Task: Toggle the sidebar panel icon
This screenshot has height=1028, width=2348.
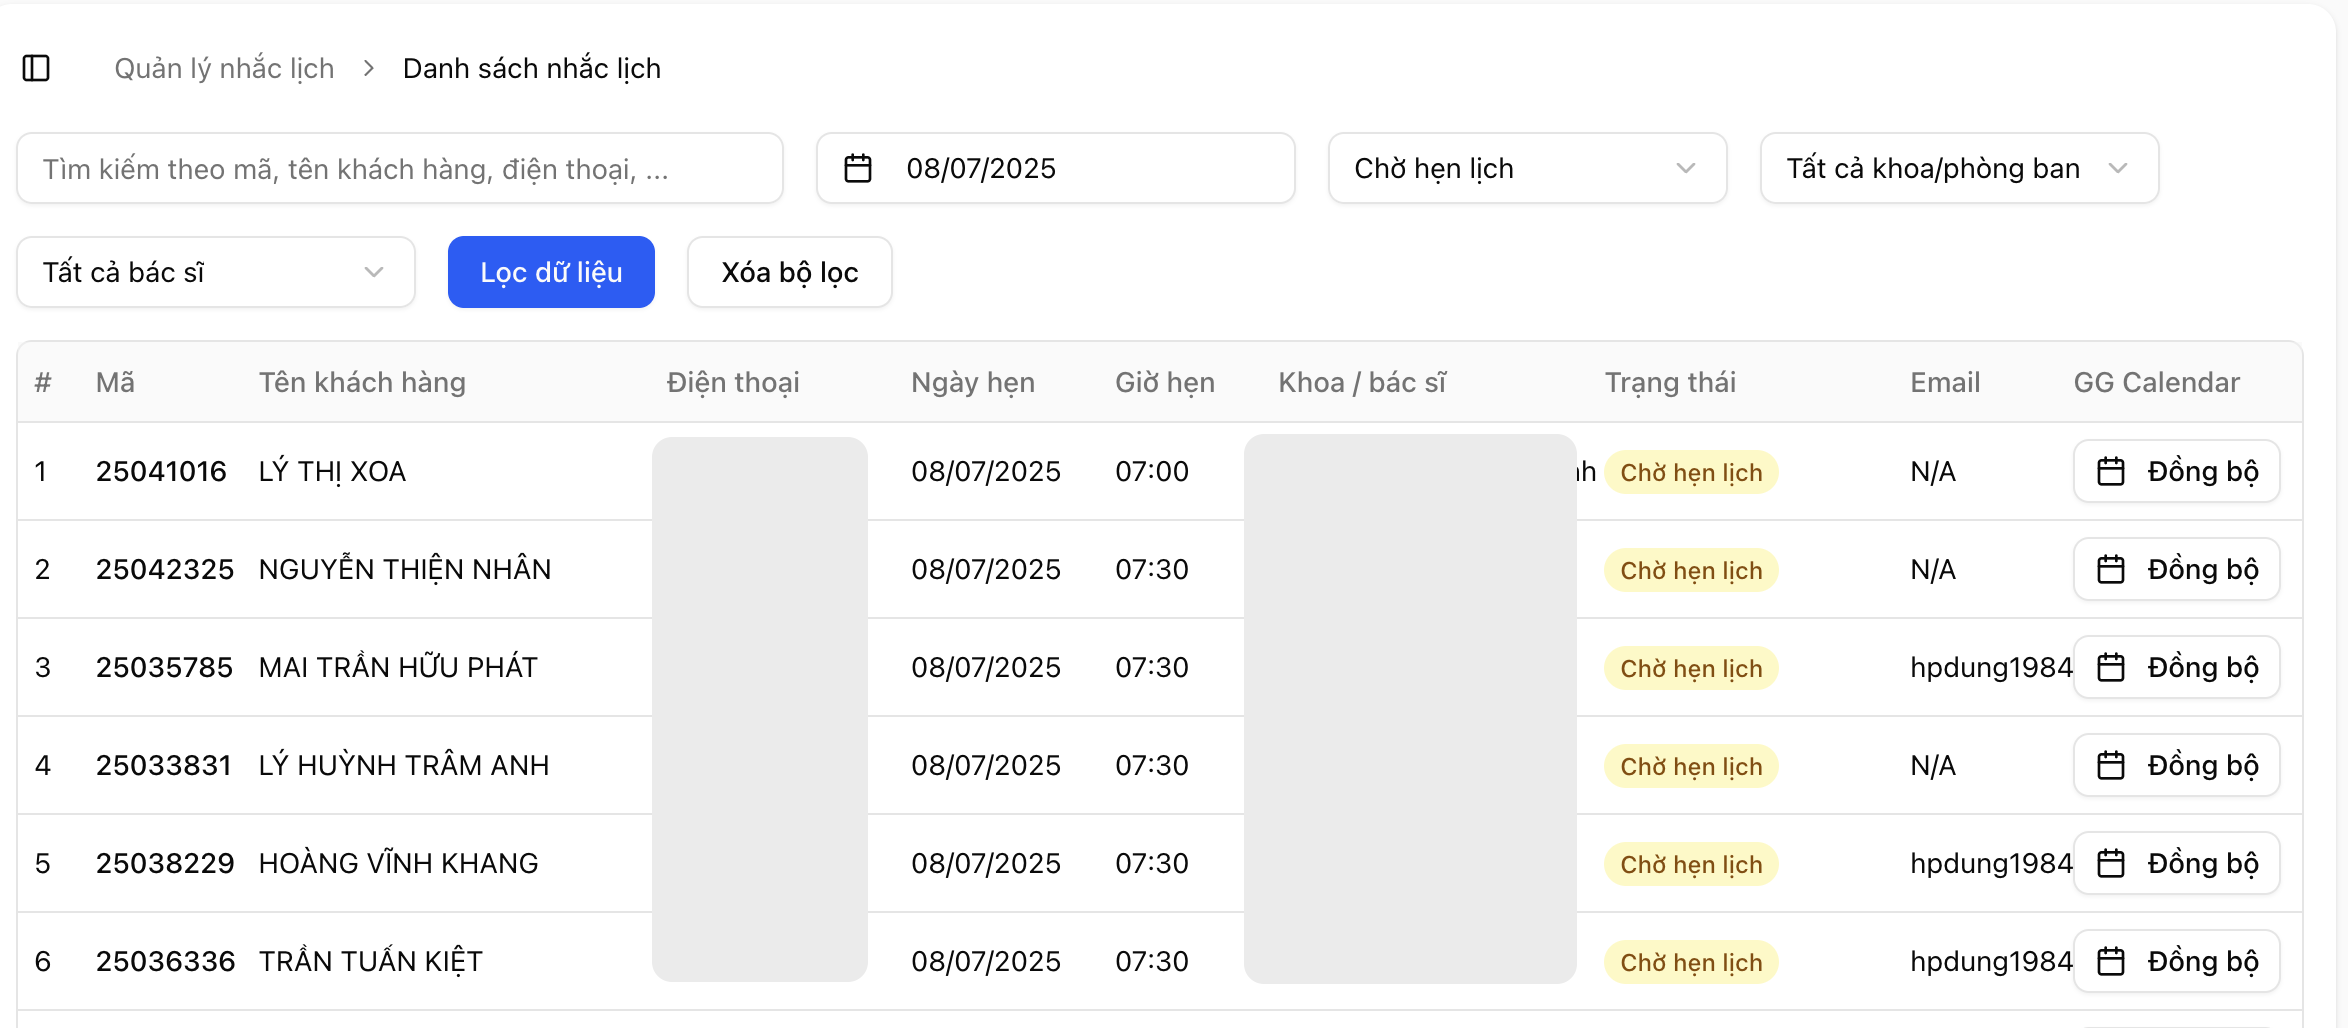Action: point(36,68)
